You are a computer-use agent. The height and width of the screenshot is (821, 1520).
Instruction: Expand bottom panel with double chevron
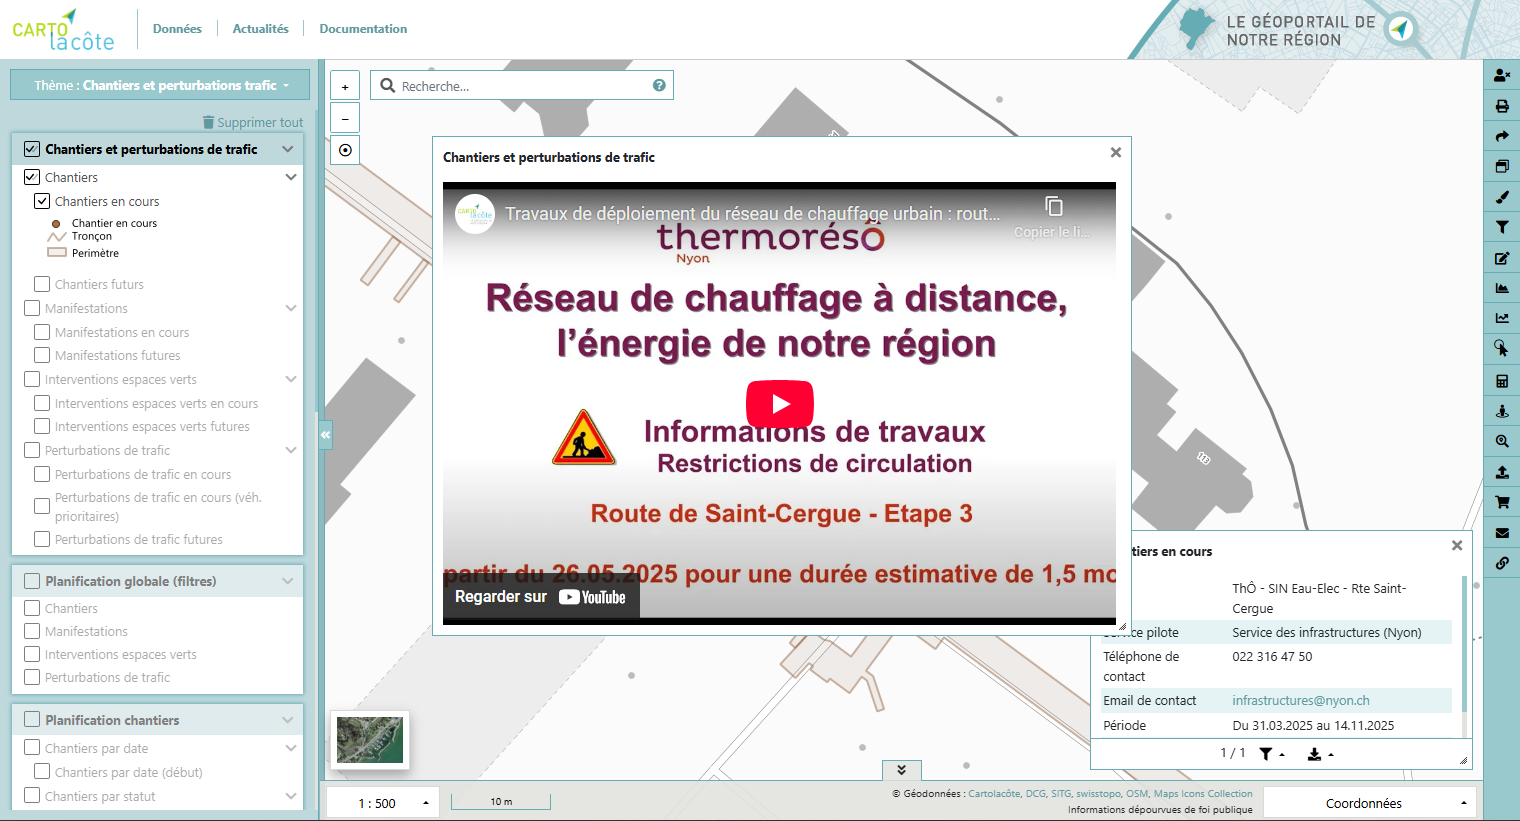pyautogui.click(x=901, y=770)
